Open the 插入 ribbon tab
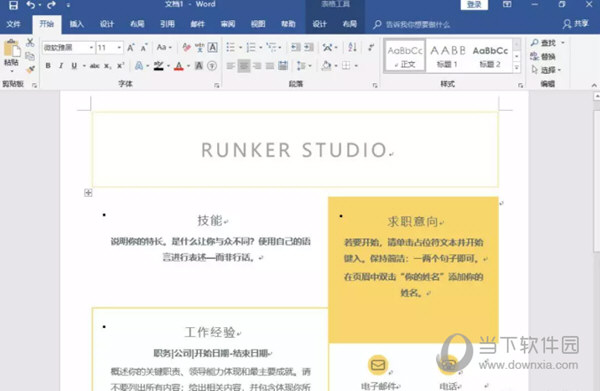 76,24
